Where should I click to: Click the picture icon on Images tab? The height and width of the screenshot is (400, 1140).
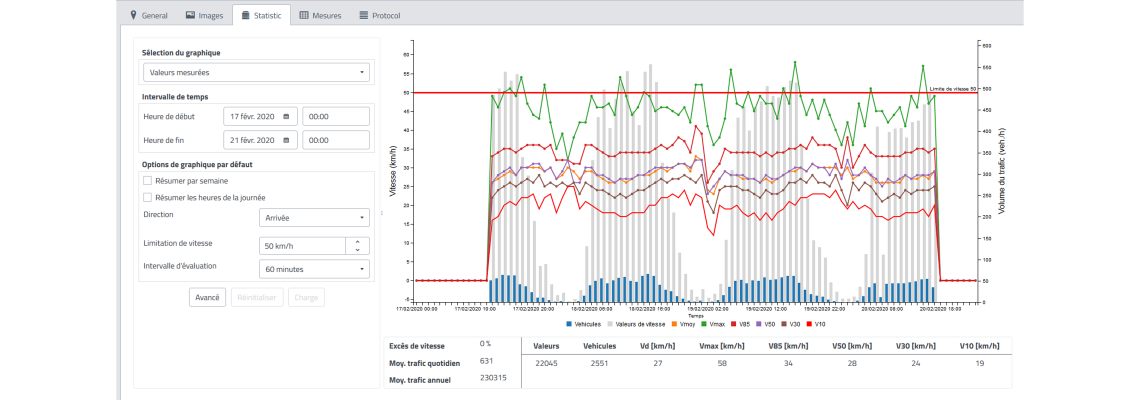point(190,16)
